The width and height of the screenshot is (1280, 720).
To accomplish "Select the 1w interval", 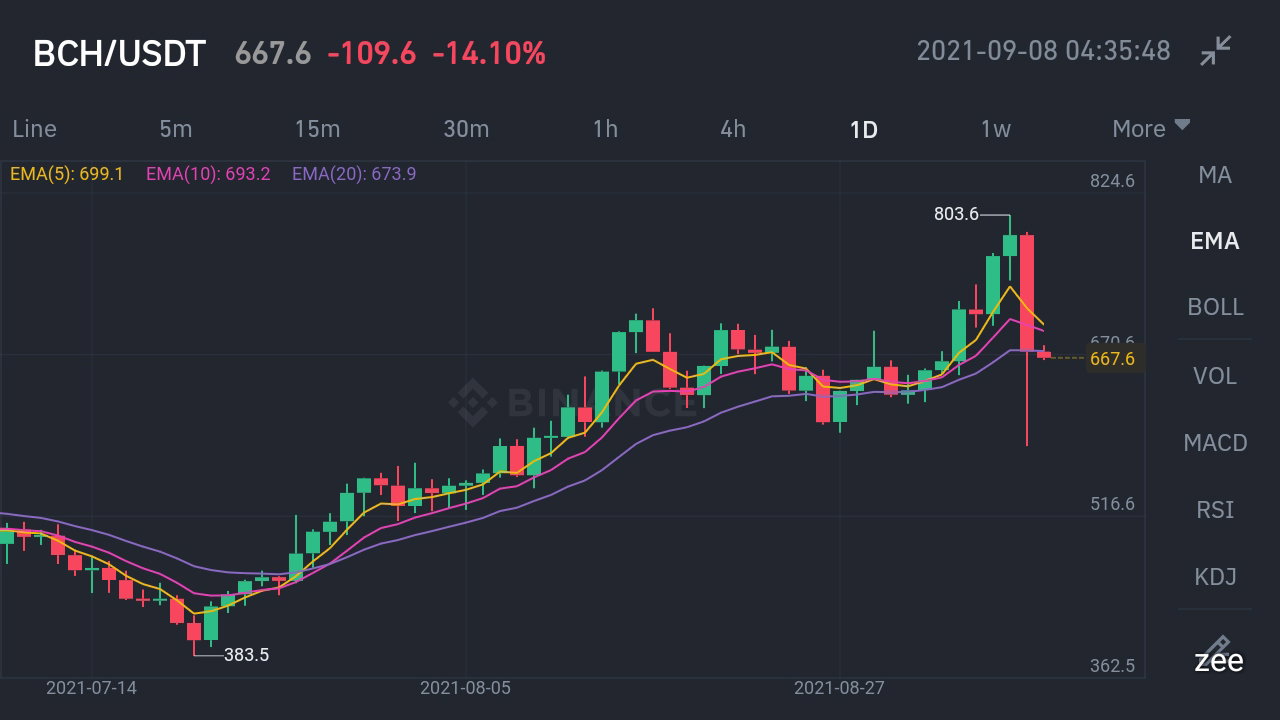I will pyautogui.click(x=995, y=129).
